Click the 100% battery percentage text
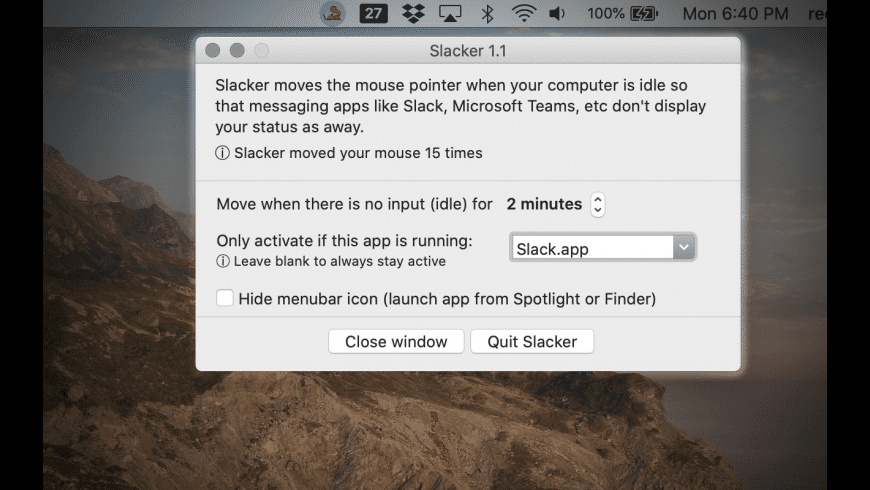870x490 pixels. pos(606,13)
